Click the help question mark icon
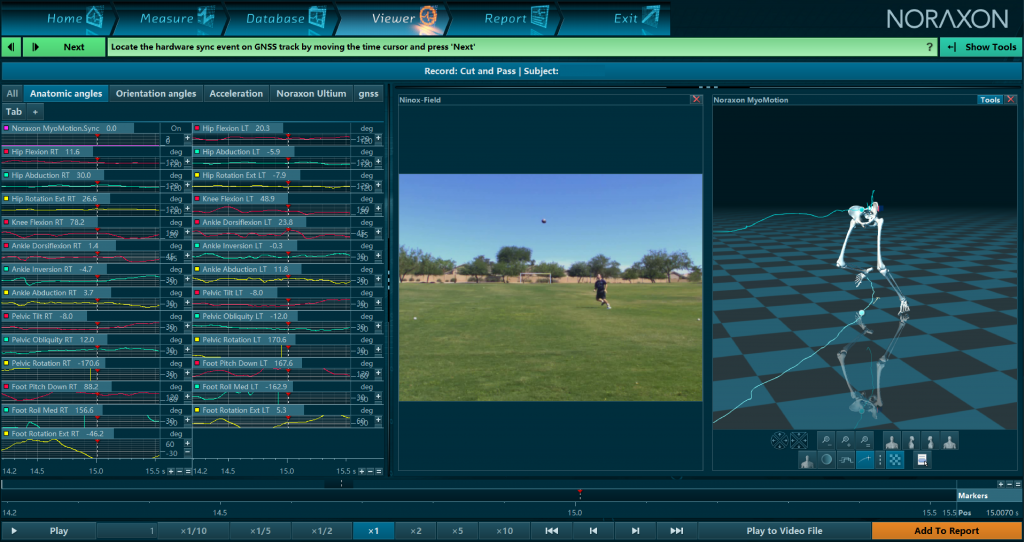 [929, 47]
